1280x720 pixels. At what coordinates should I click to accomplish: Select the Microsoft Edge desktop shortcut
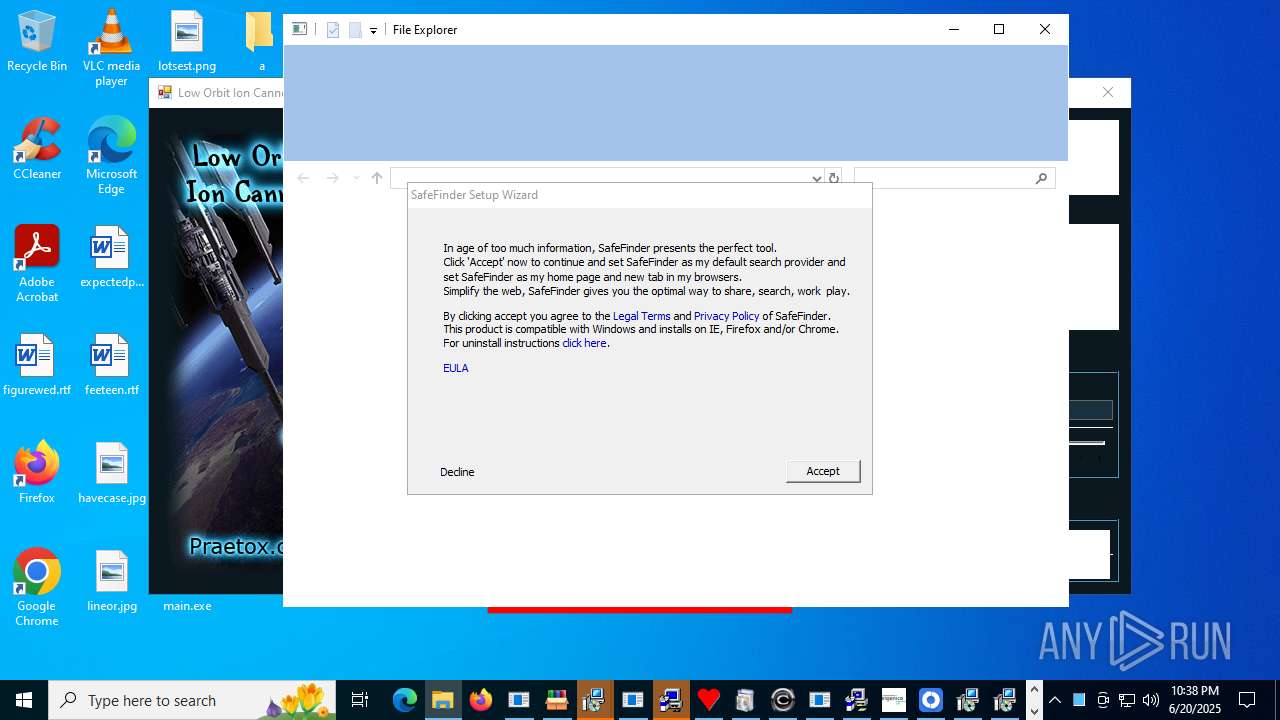click(111, 156)
